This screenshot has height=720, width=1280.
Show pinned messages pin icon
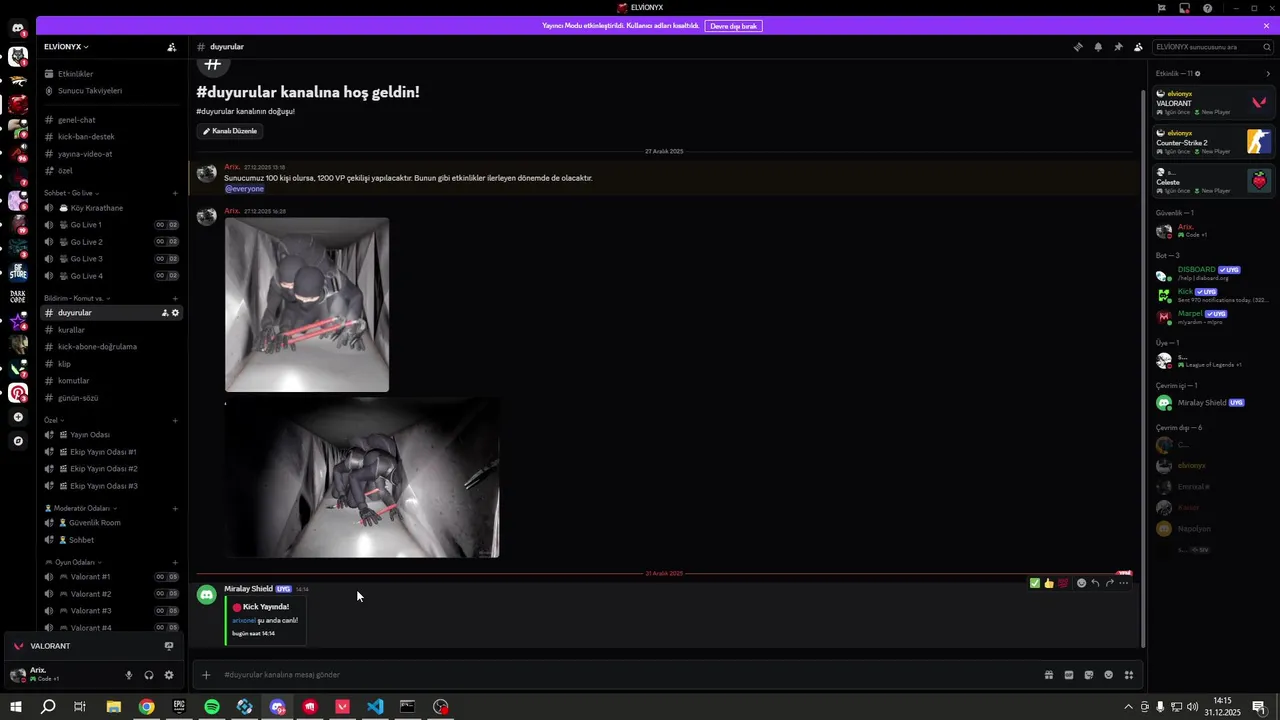(1118, 47)
